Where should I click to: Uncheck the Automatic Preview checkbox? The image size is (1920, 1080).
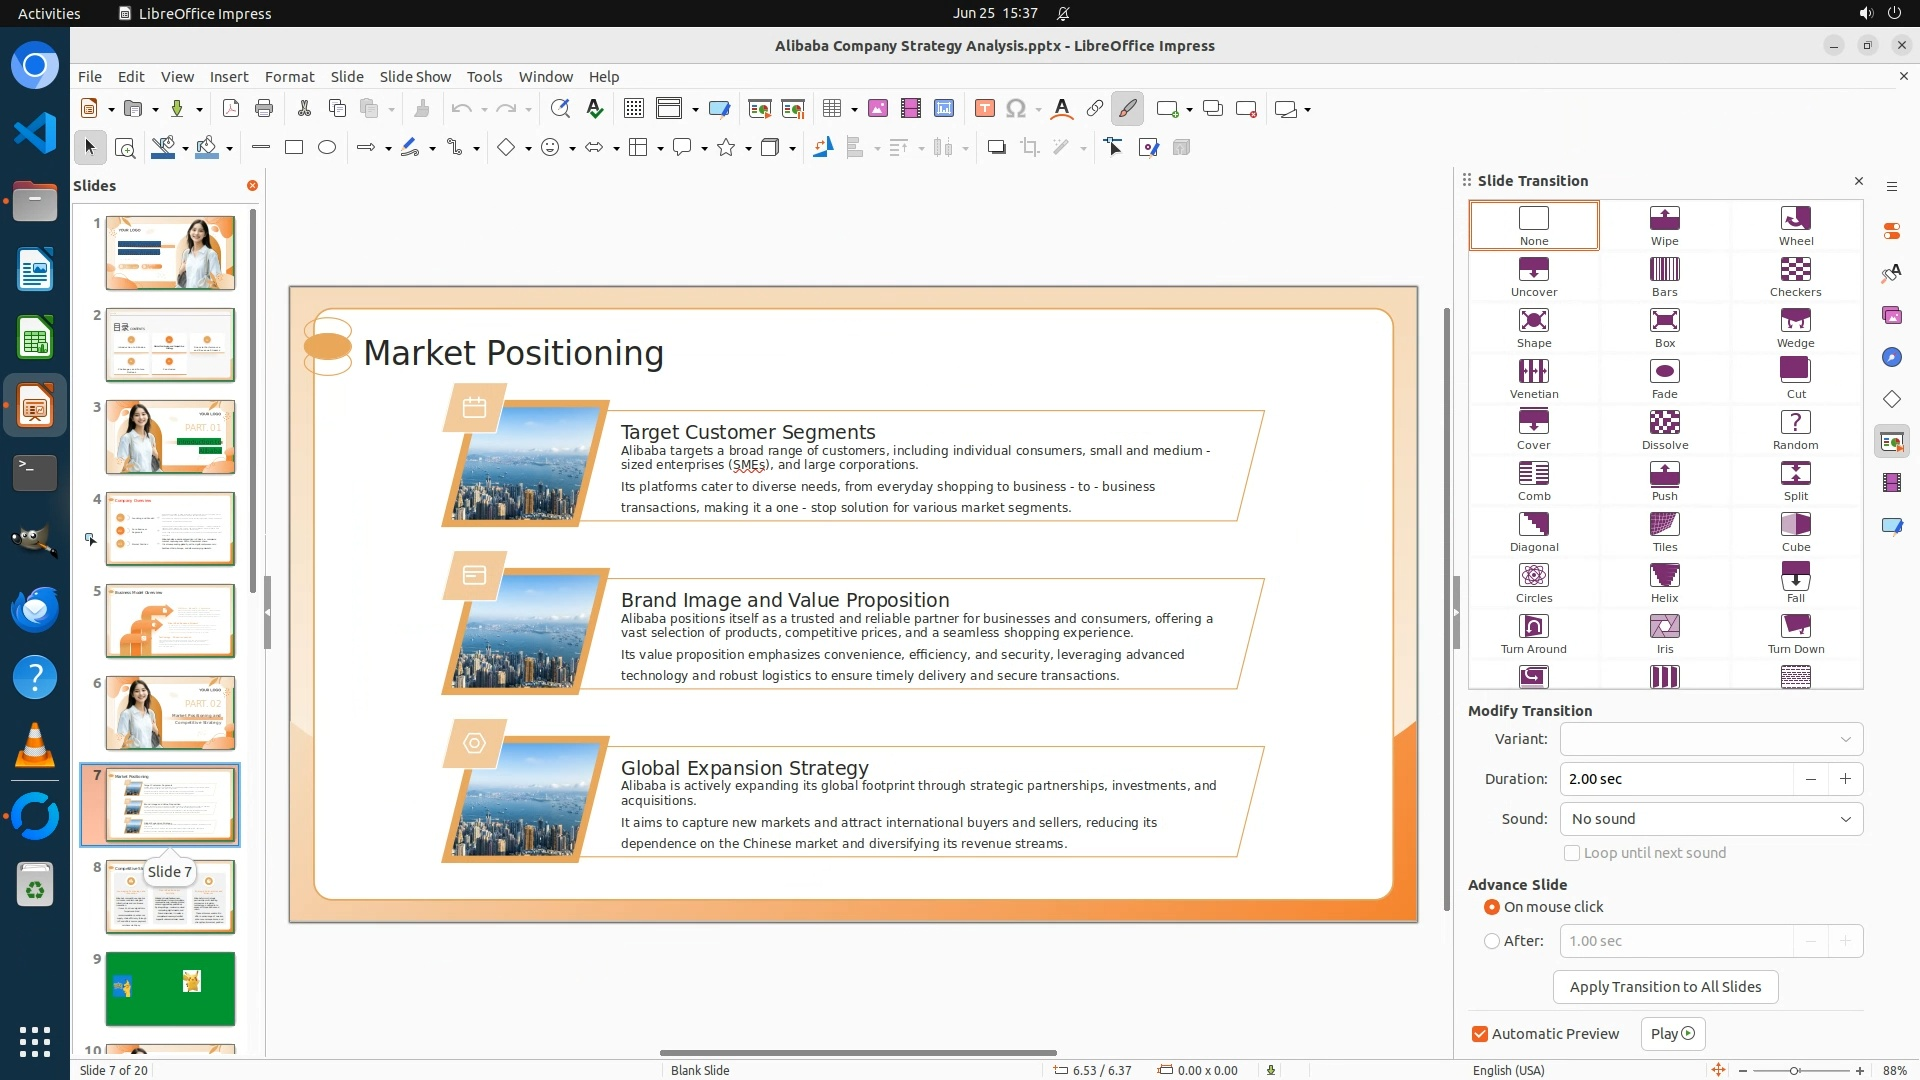pyautogui.click(x=1480, y=1034)
